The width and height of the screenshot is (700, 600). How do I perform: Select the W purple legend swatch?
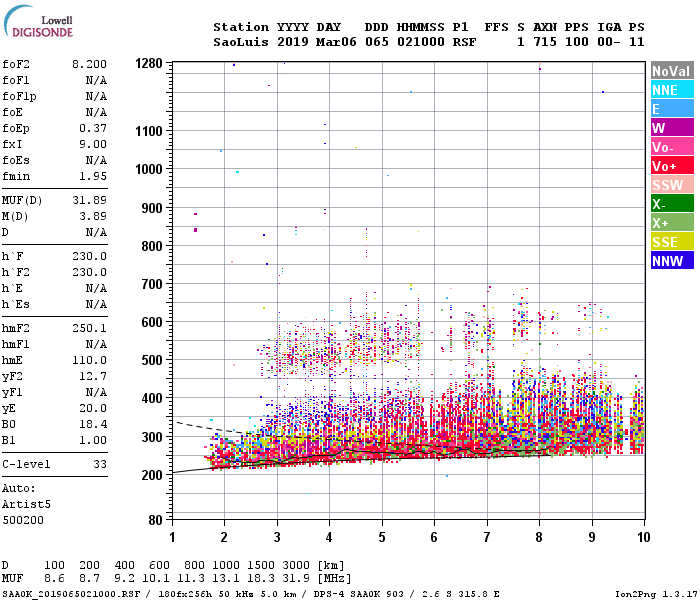coord(672,128)
